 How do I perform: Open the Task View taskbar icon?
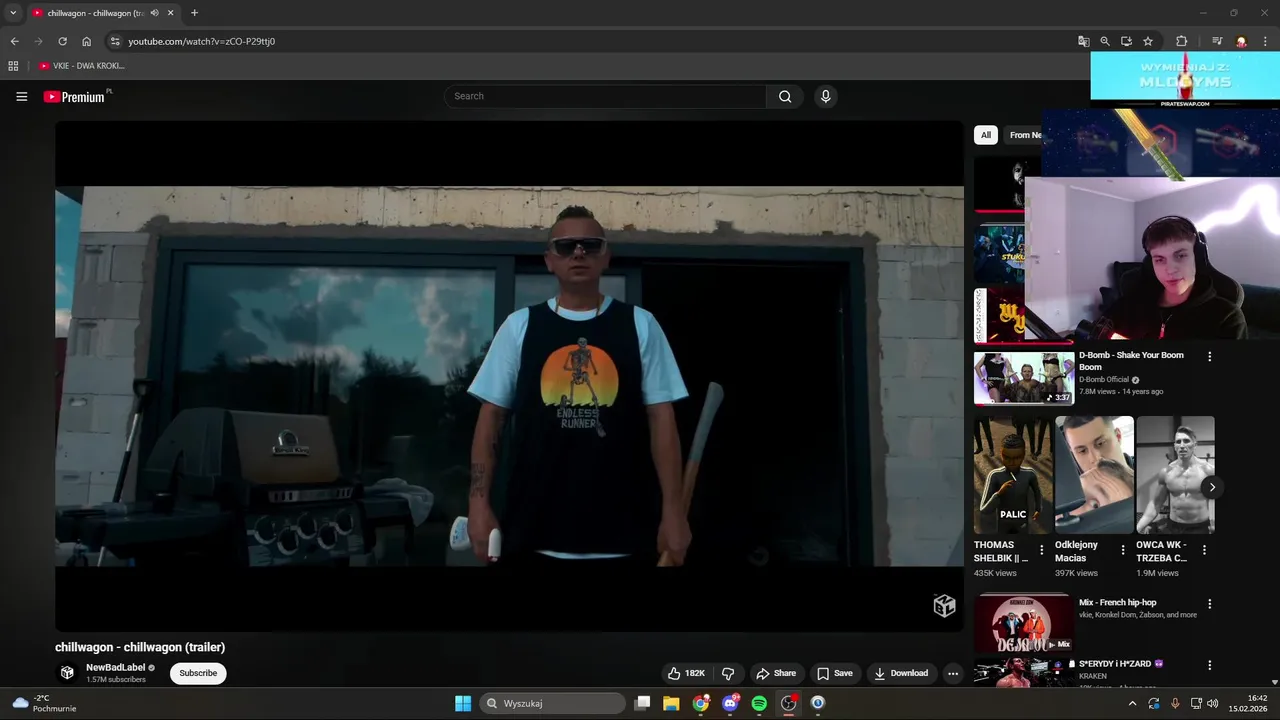point(643,703)
